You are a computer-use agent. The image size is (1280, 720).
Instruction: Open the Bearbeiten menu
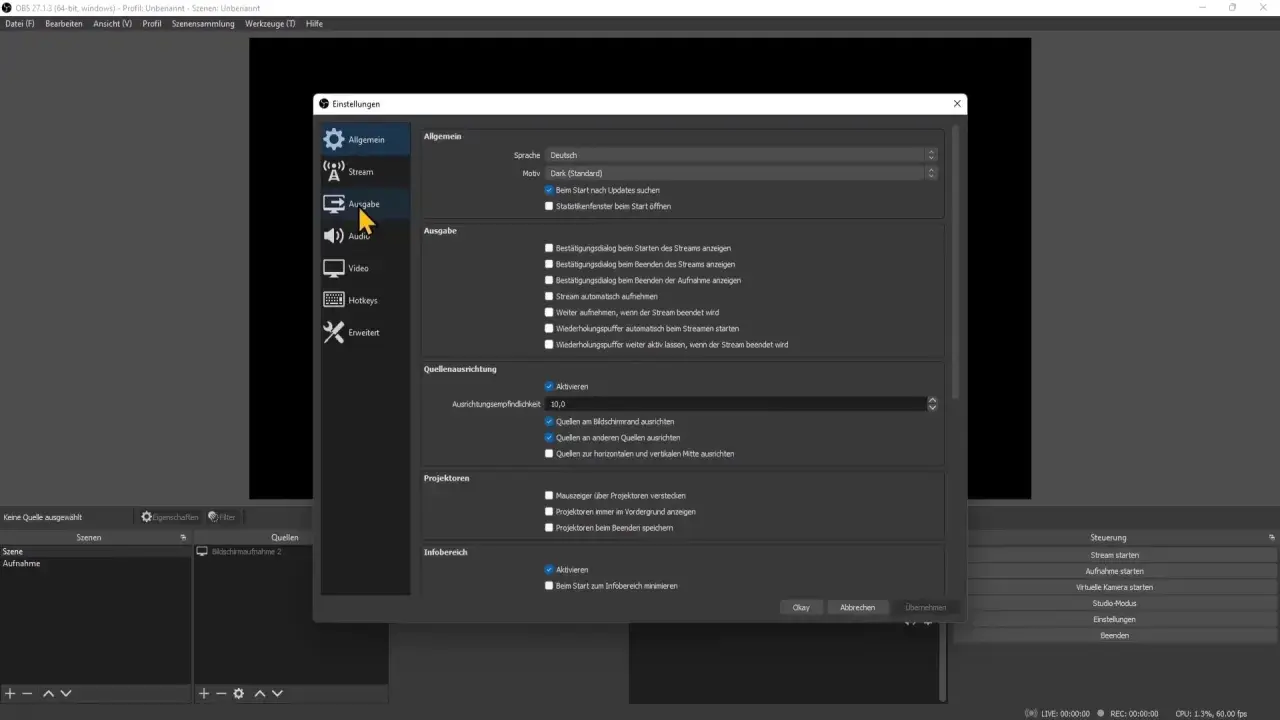pos(64,23)
